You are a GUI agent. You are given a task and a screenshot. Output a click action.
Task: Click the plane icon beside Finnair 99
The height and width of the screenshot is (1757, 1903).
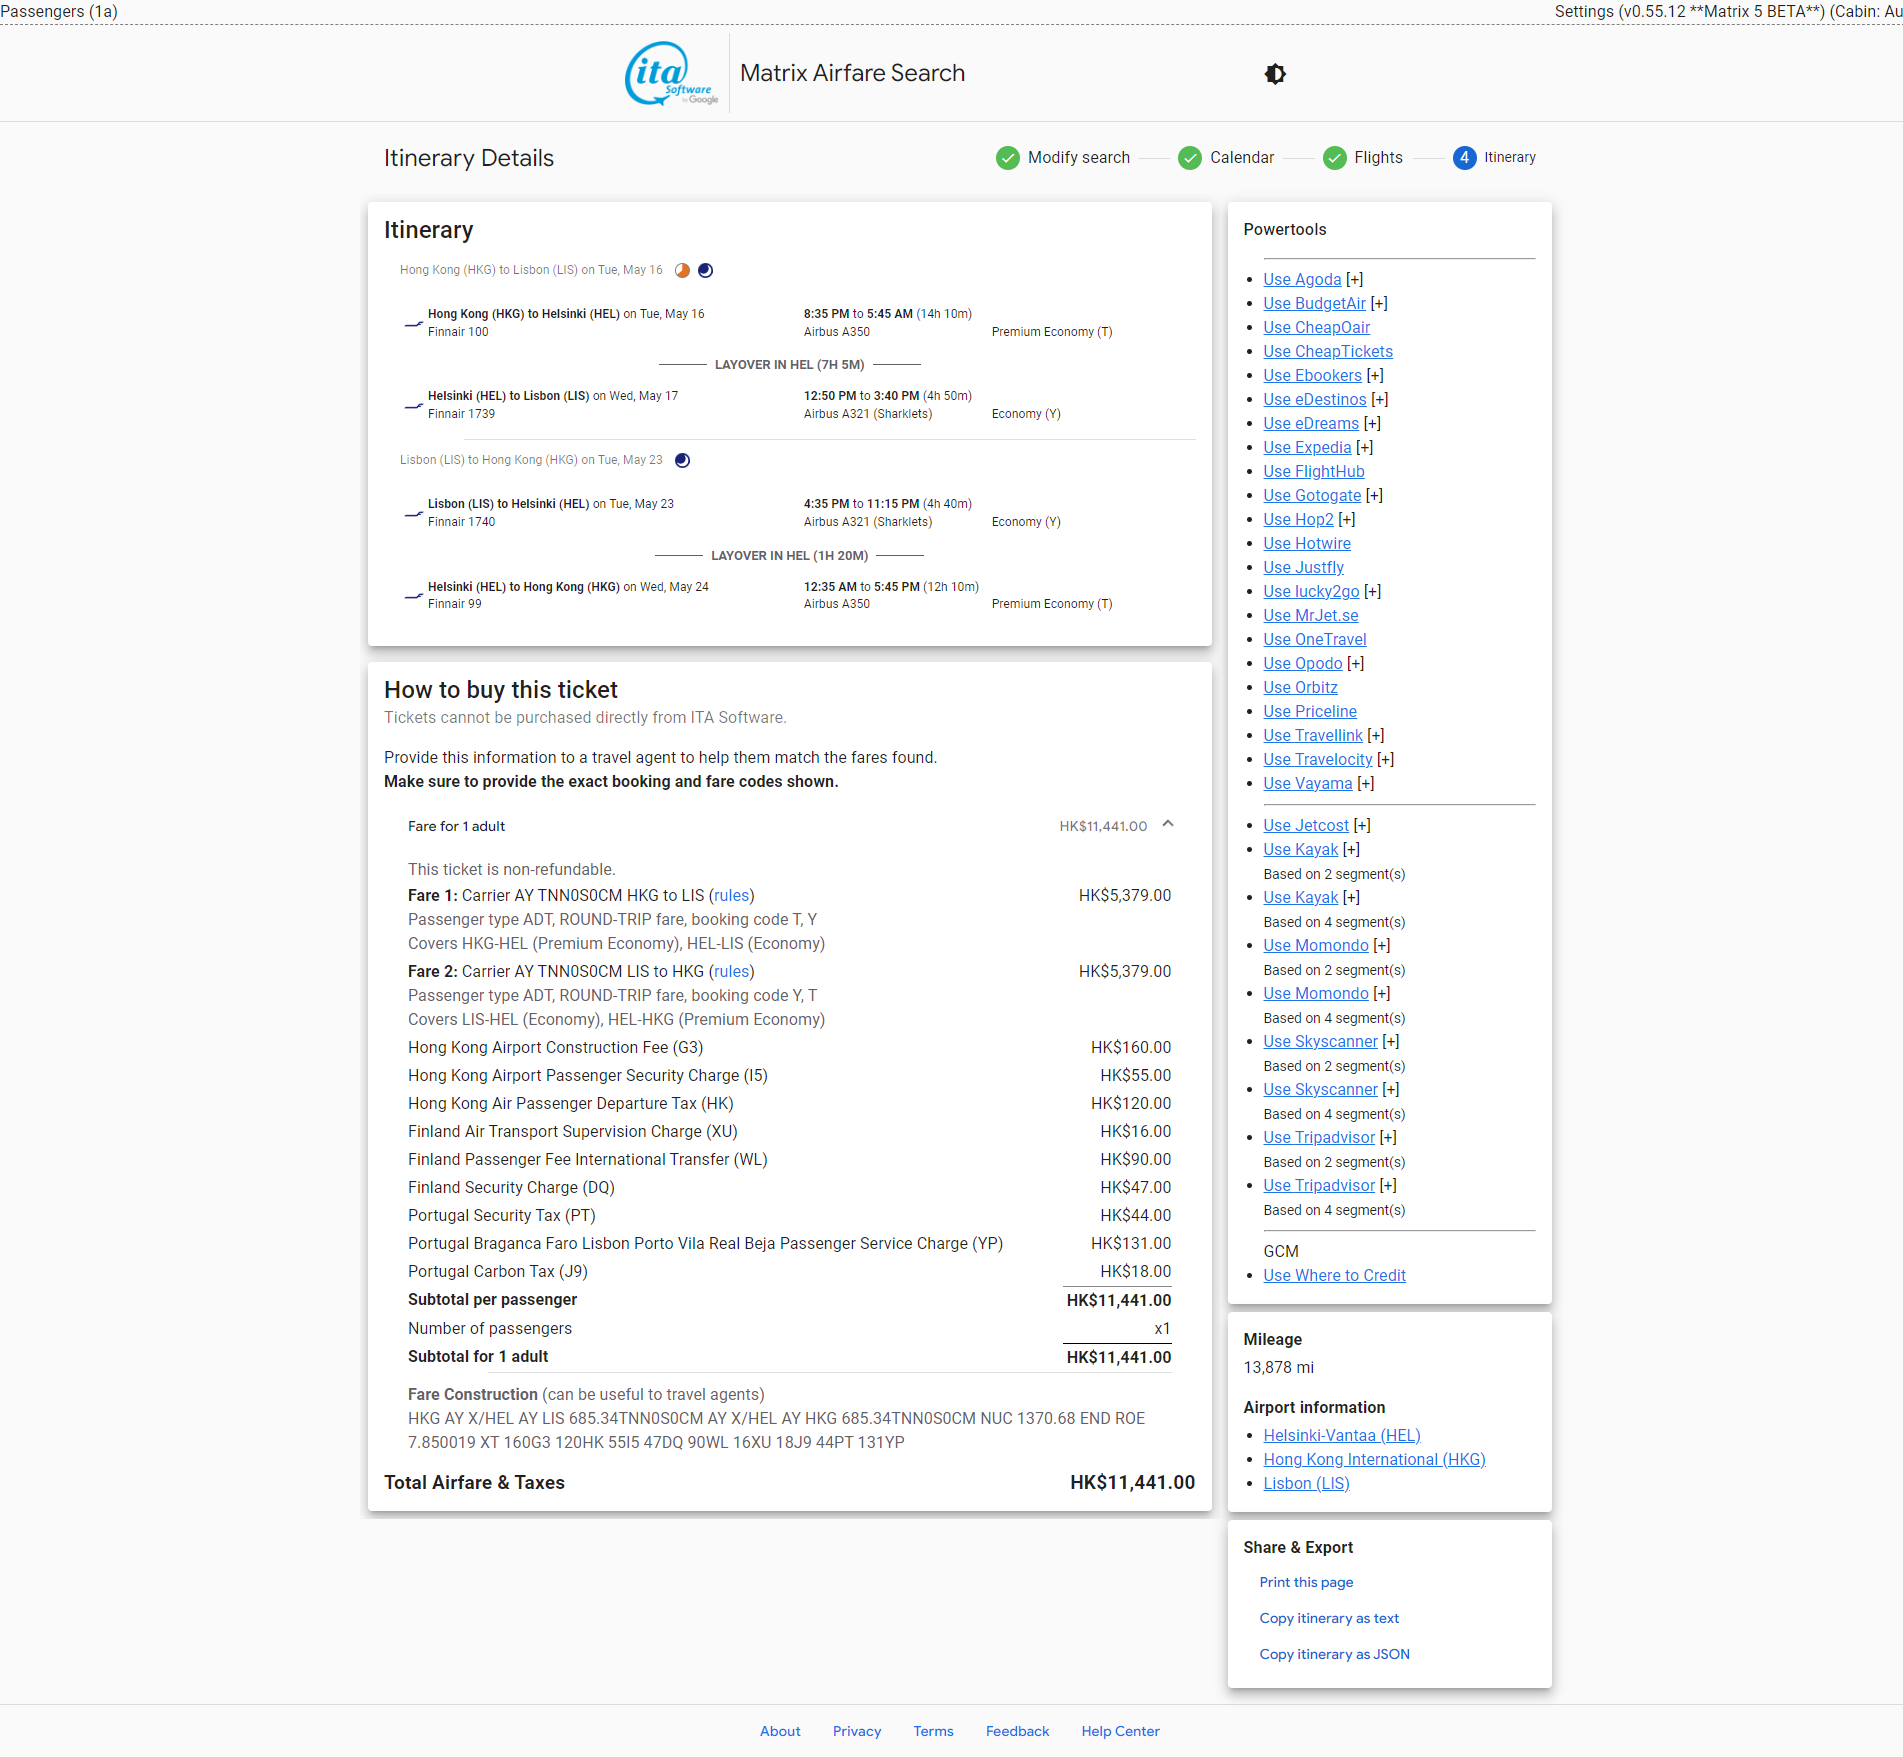click(x=412, y=595)
